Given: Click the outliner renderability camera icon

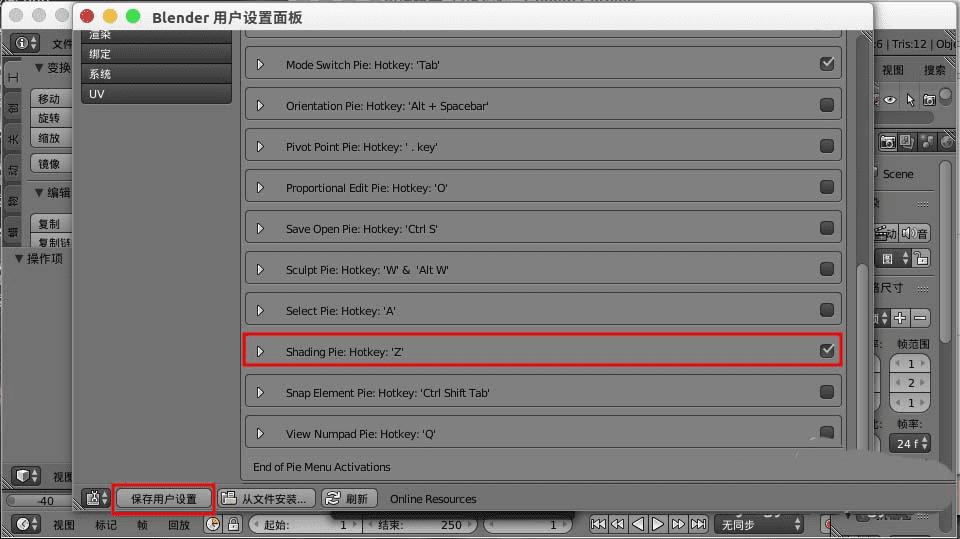Looking at the screenshot, I should [929, 100].
